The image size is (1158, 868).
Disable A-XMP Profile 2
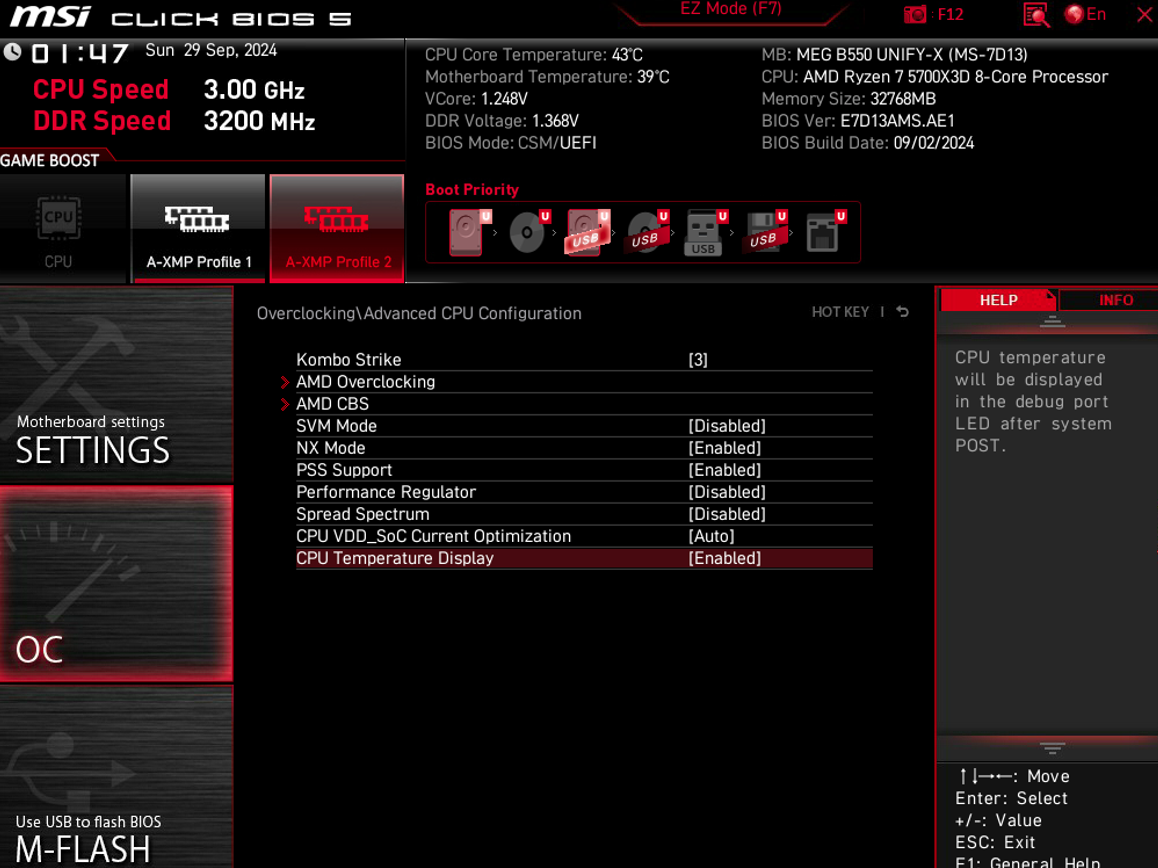(337, 229)
